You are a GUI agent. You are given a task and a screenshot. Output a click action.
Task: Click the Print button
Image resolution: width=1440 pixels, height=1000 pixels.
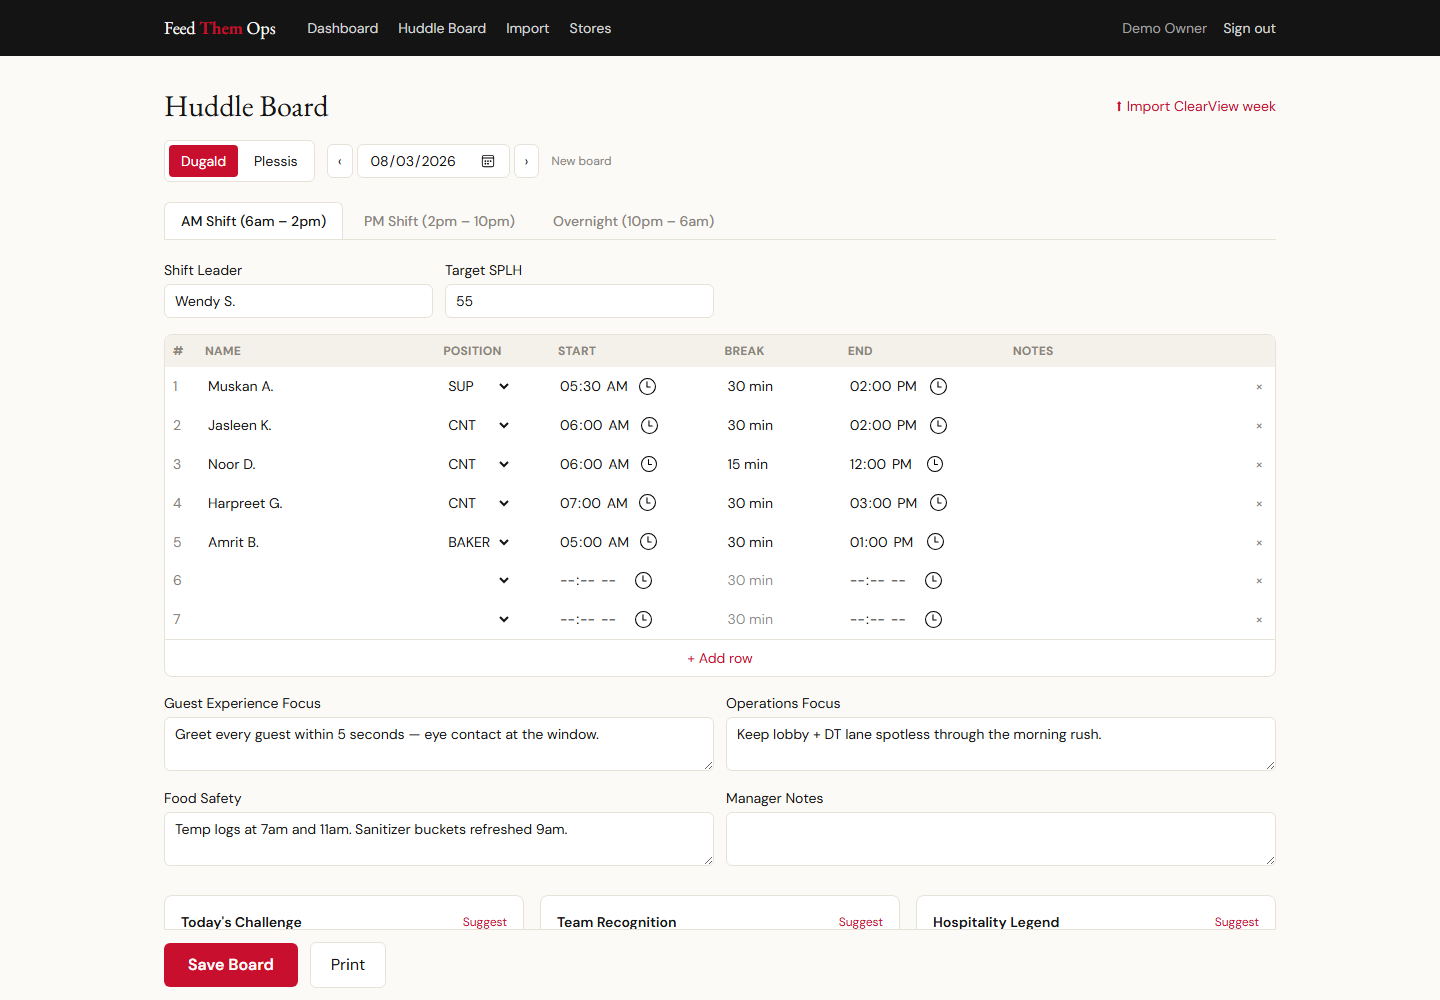[348, 965]
